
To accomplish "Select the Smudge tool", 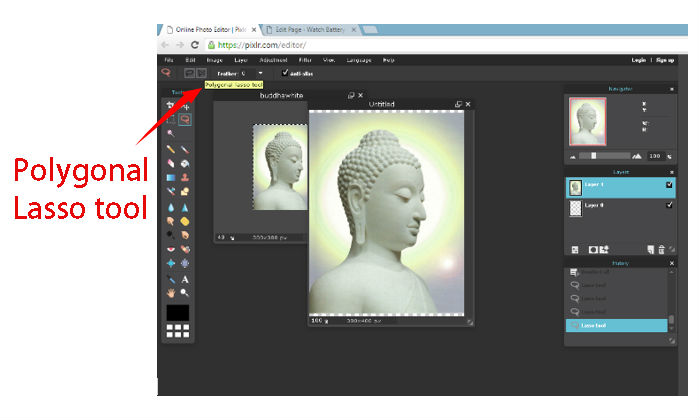I will (171, 221).
